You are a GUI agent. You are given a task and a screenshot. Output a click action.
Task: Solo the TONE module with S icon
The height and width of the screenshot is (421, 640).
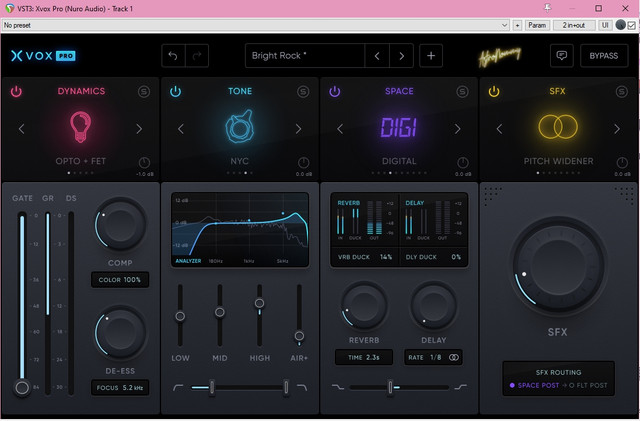303,91
